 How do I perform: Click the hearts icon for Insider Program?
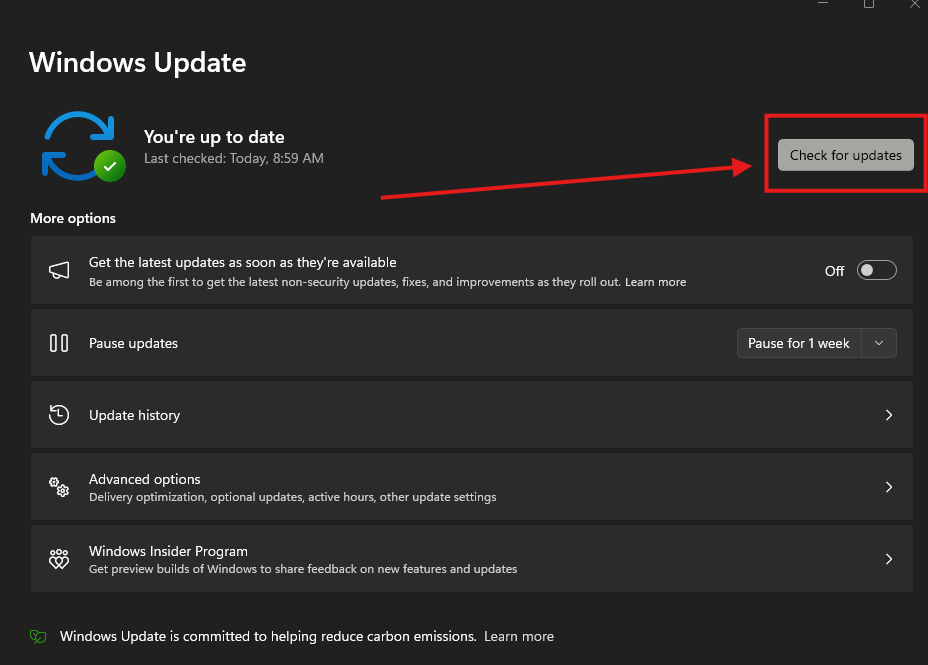(59, 559)
